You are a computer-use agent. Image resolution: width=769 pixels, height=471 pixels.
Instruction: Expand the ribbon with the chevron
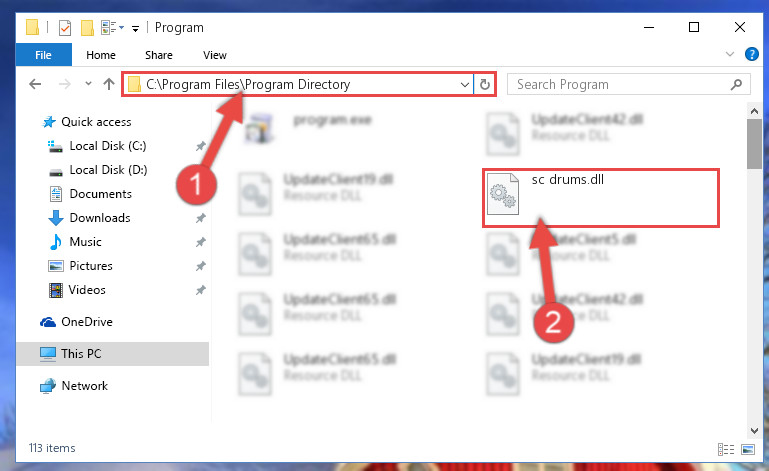[730, 54]
